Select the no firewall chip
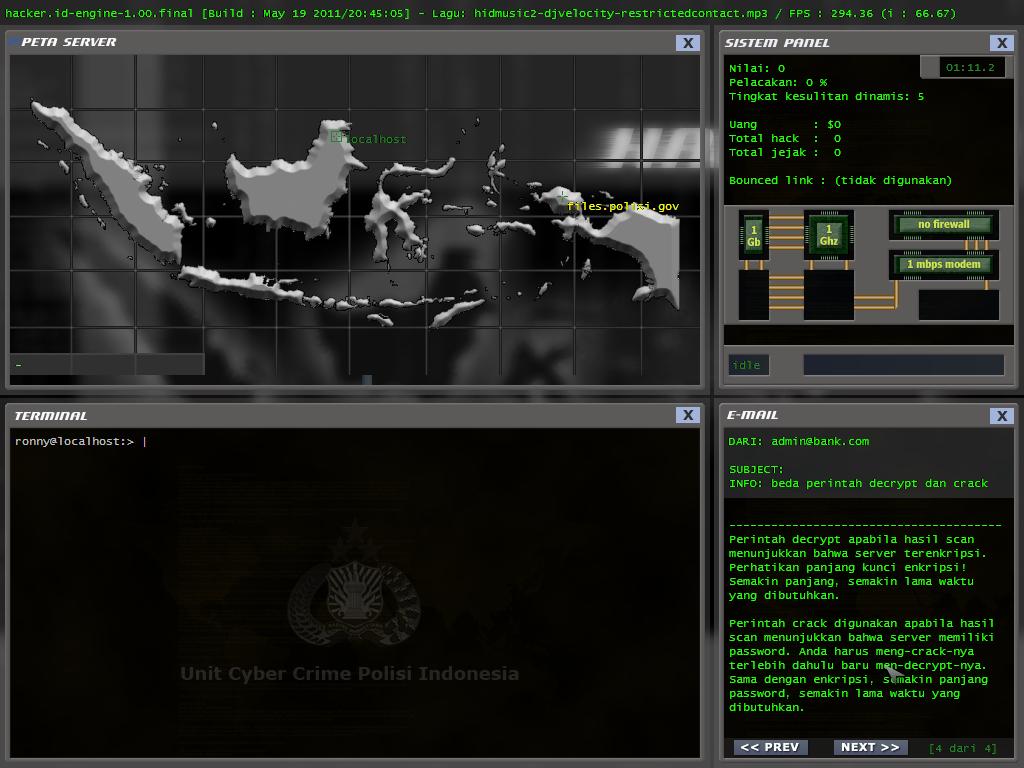The height and width of the screenshot is (768, 1024). click(x=943, y=224)
